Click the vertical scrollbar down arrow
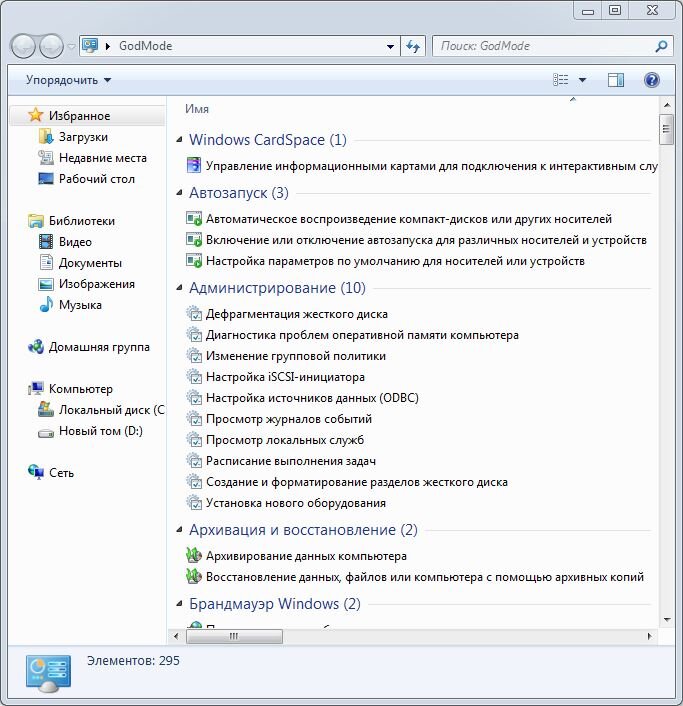 pos(667,620)
